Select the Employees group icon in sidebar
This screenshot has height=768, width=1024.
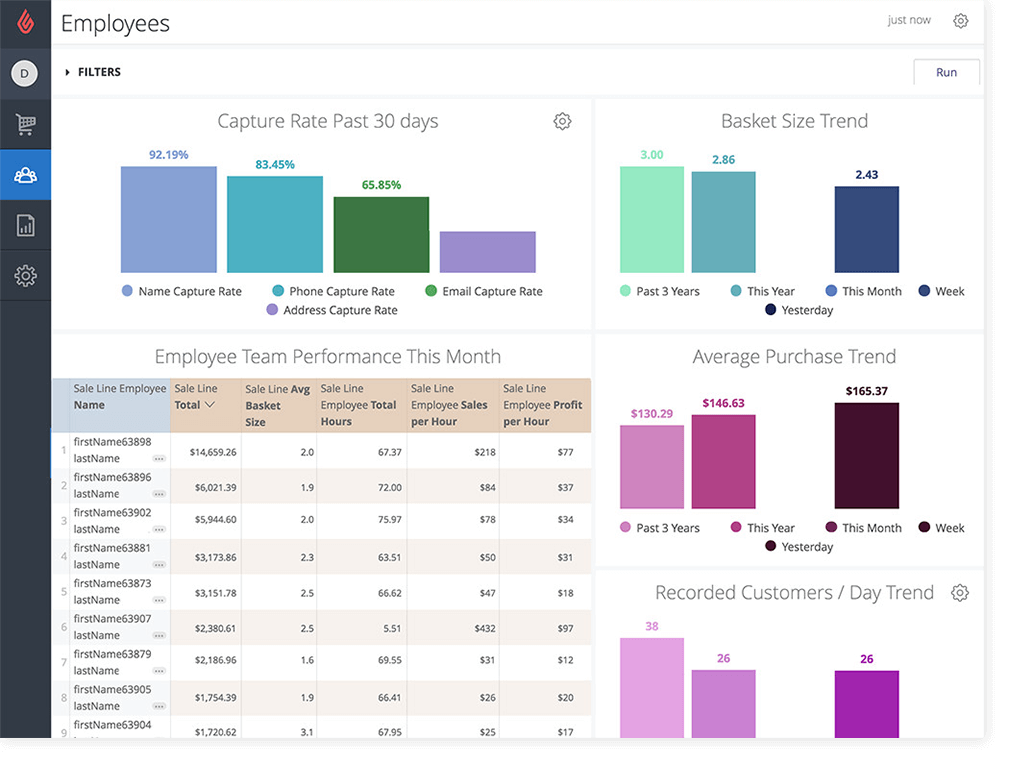tap(24, 175)
